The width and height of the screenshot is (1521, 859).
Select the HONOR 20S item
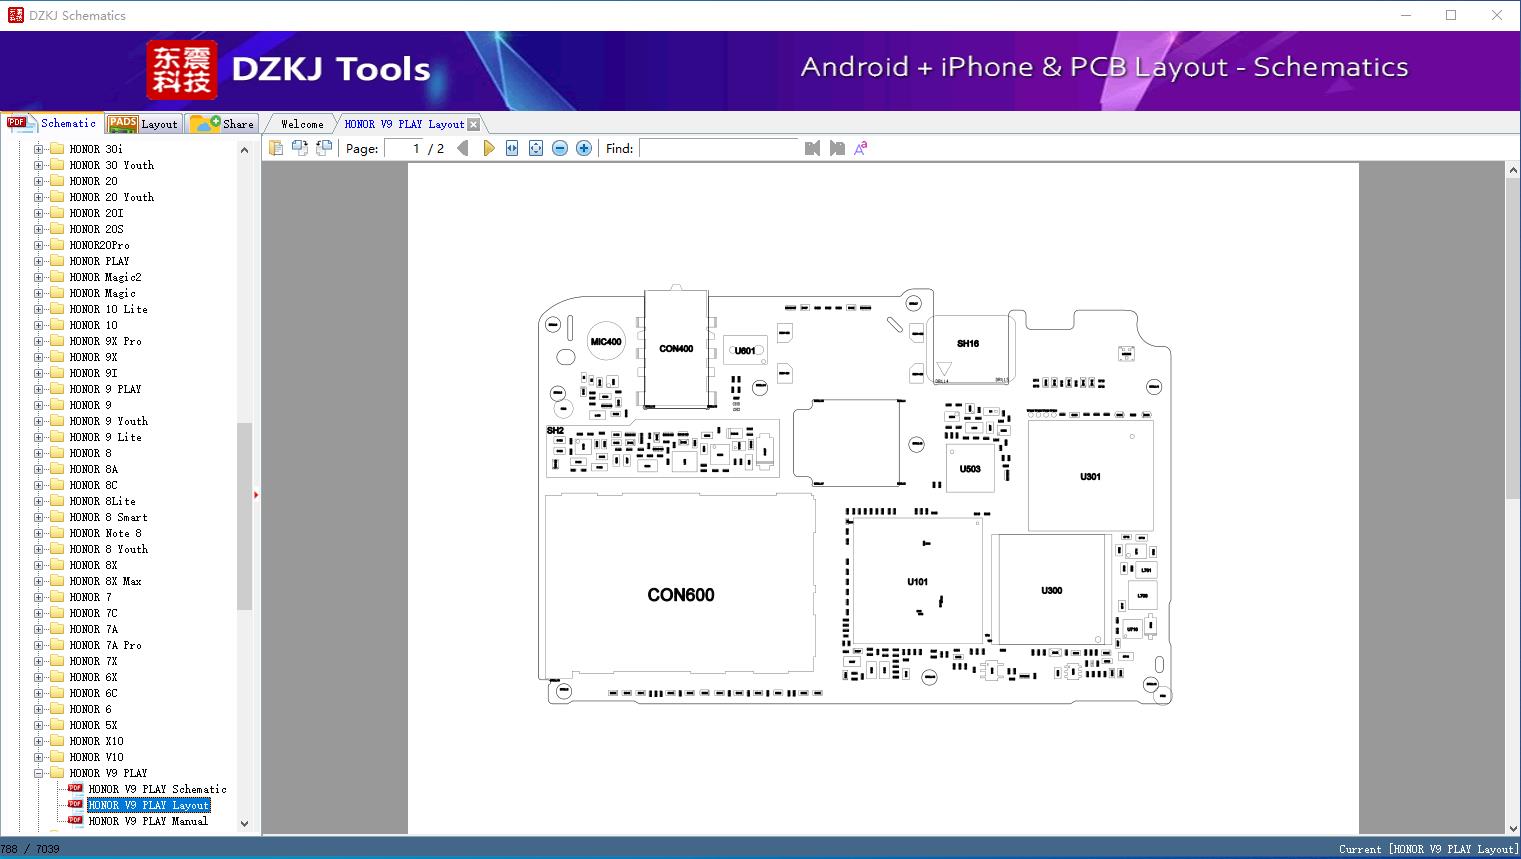[96, 229]
